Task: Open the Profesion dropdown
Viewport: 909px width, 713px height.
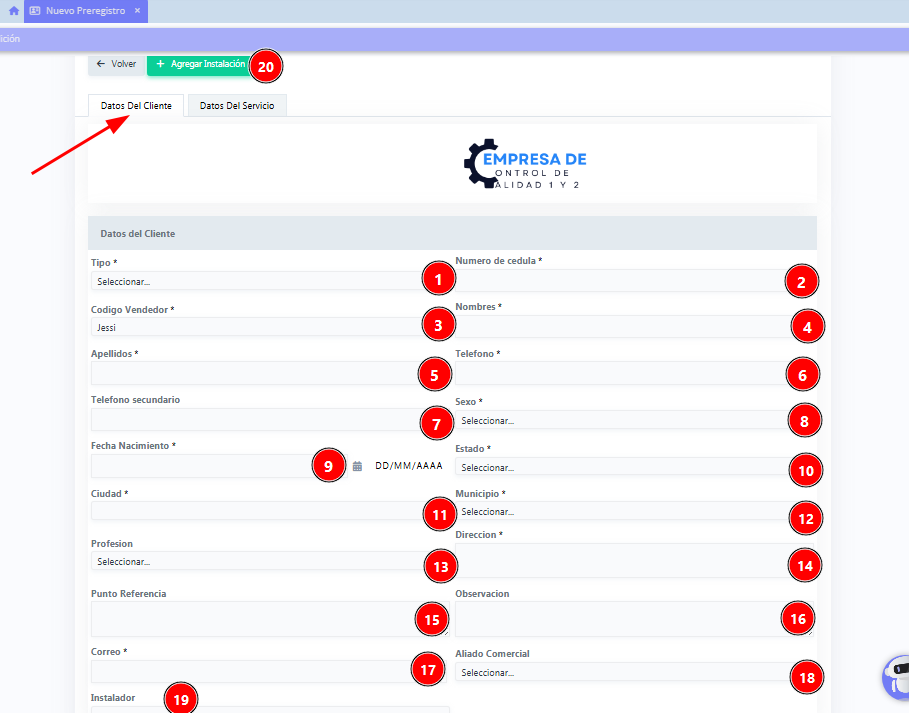Action: coord(250,562)
